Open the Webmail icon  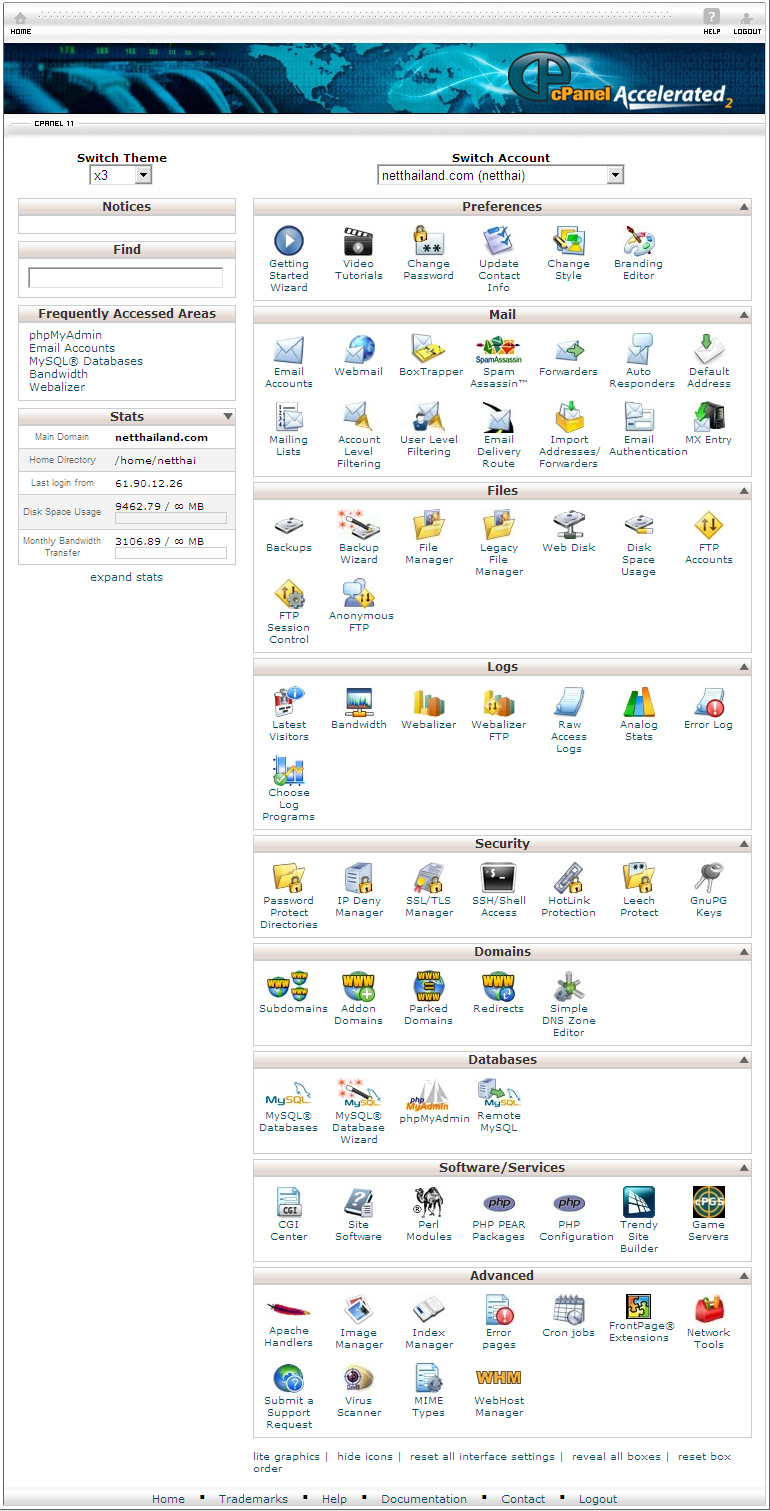tap(358, 350)
